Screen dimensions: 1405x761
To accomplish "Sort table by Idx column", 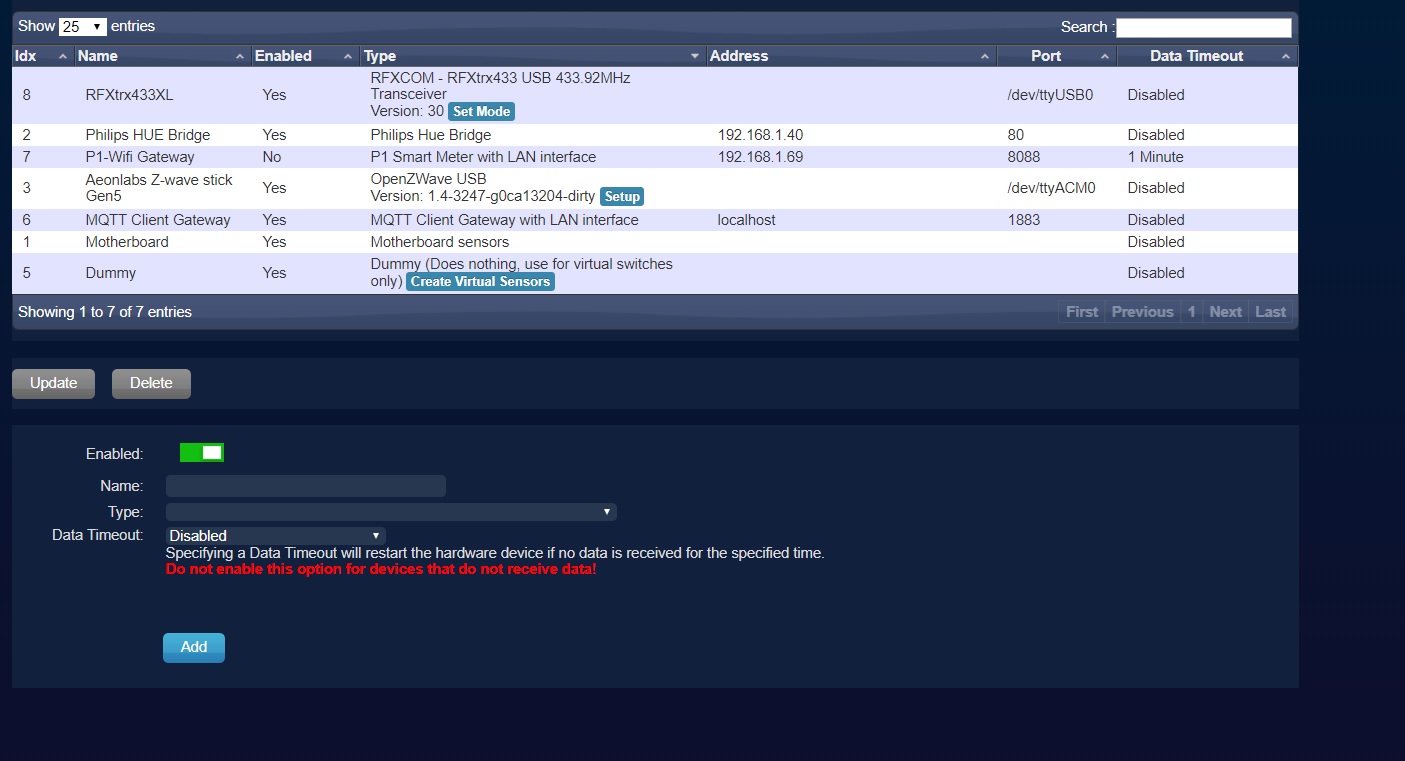I will [x=42, y=56].
